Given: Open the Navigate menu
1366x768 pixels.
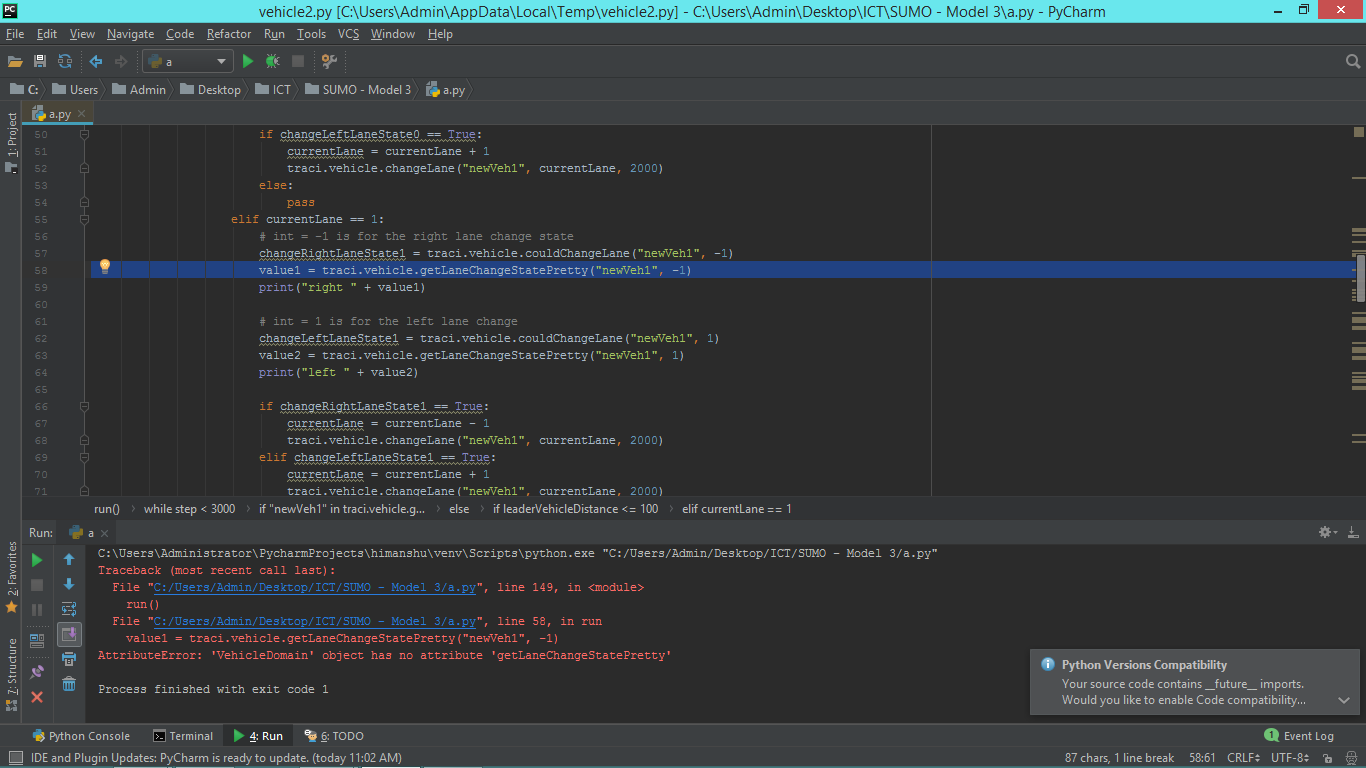Looking at the screenshot, I should click(131, 34).
